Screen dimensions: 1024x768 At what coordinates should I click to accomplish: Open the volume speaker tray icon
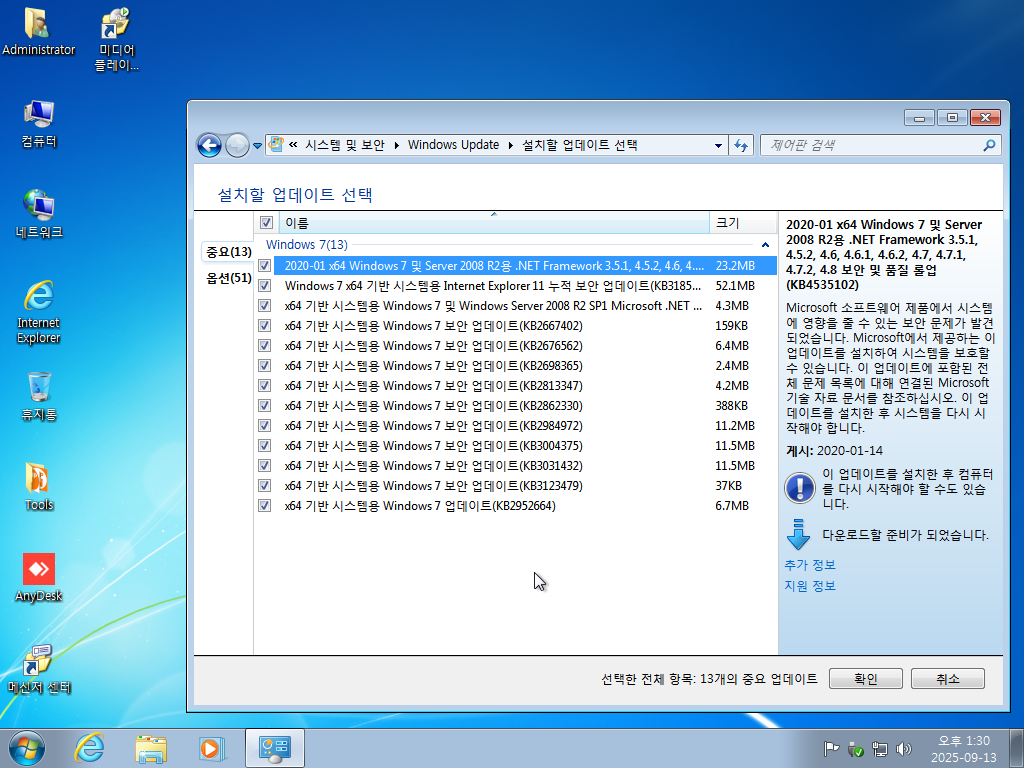pos(904,749)
